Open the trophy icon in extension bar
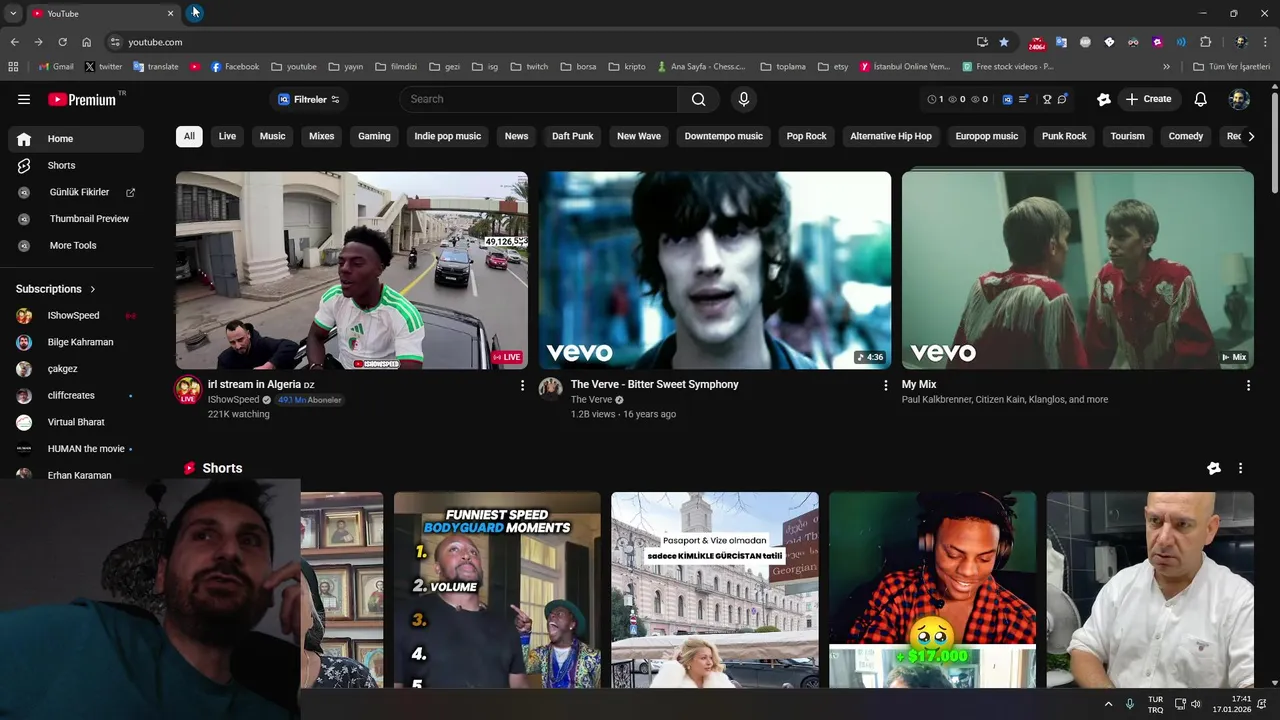Viewport: 1280px width, 720px height. (x=1047, y=99)
